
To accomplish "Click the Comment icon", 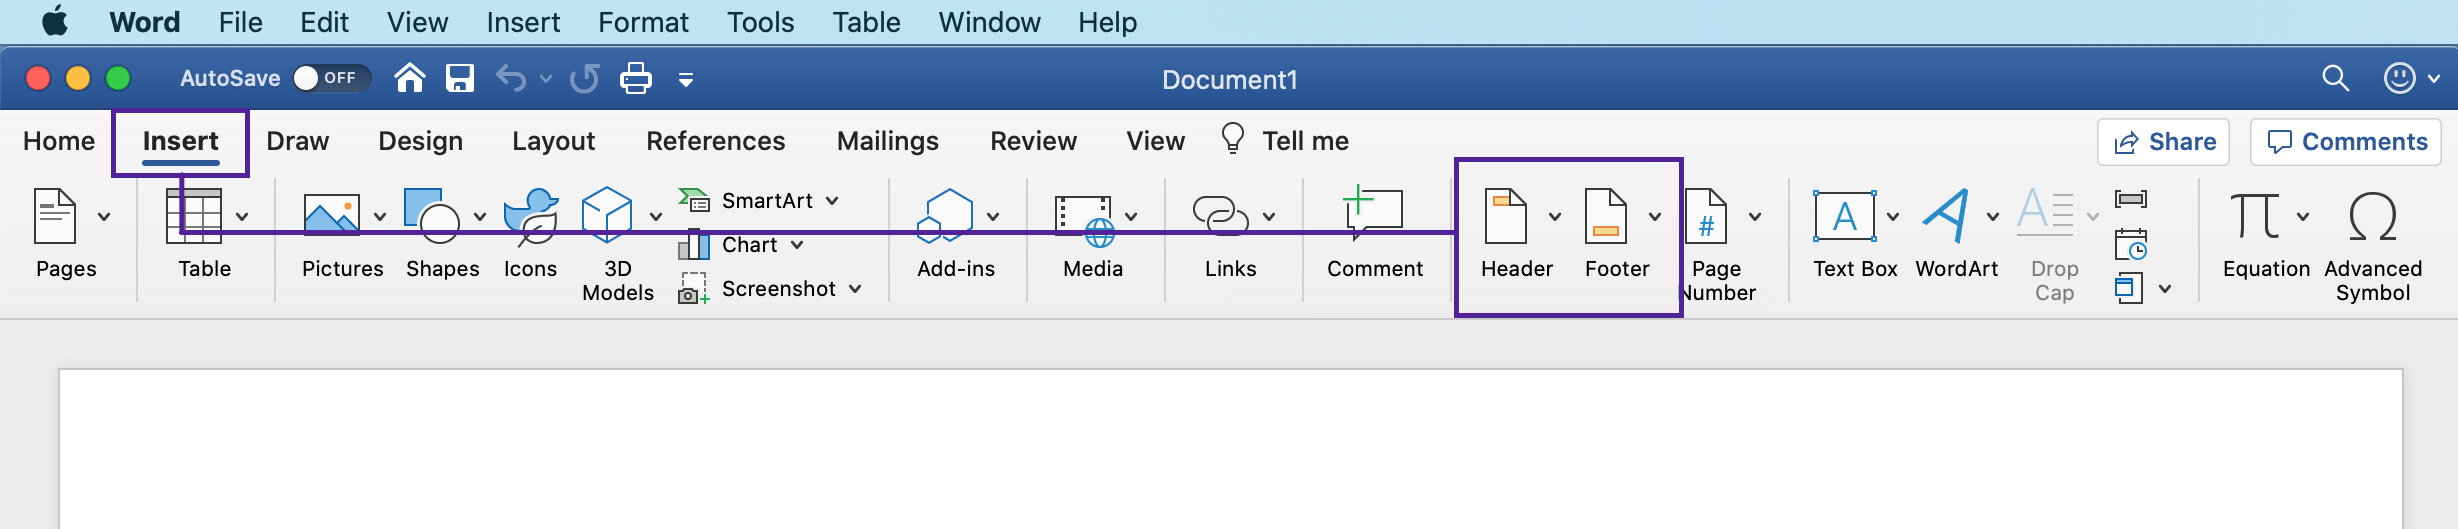I will 1374,213.
